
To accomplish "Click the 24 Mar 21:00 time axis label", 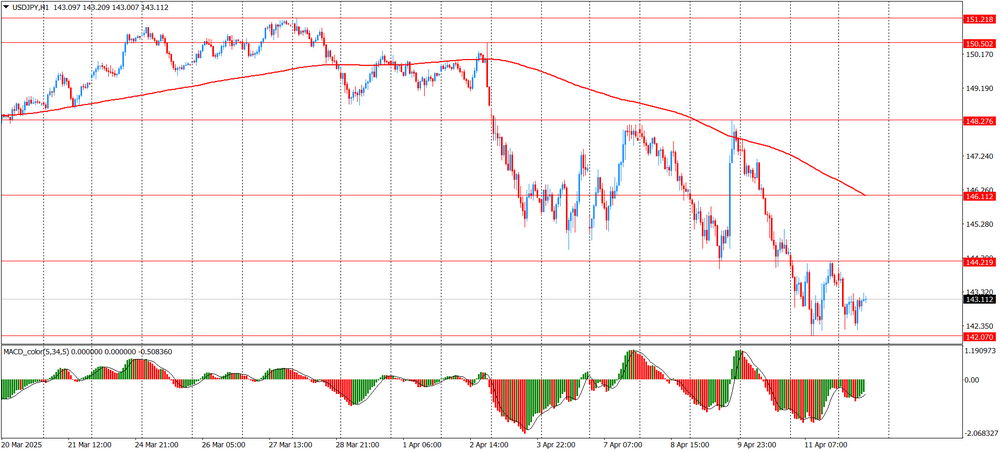I will pos(153,445).
